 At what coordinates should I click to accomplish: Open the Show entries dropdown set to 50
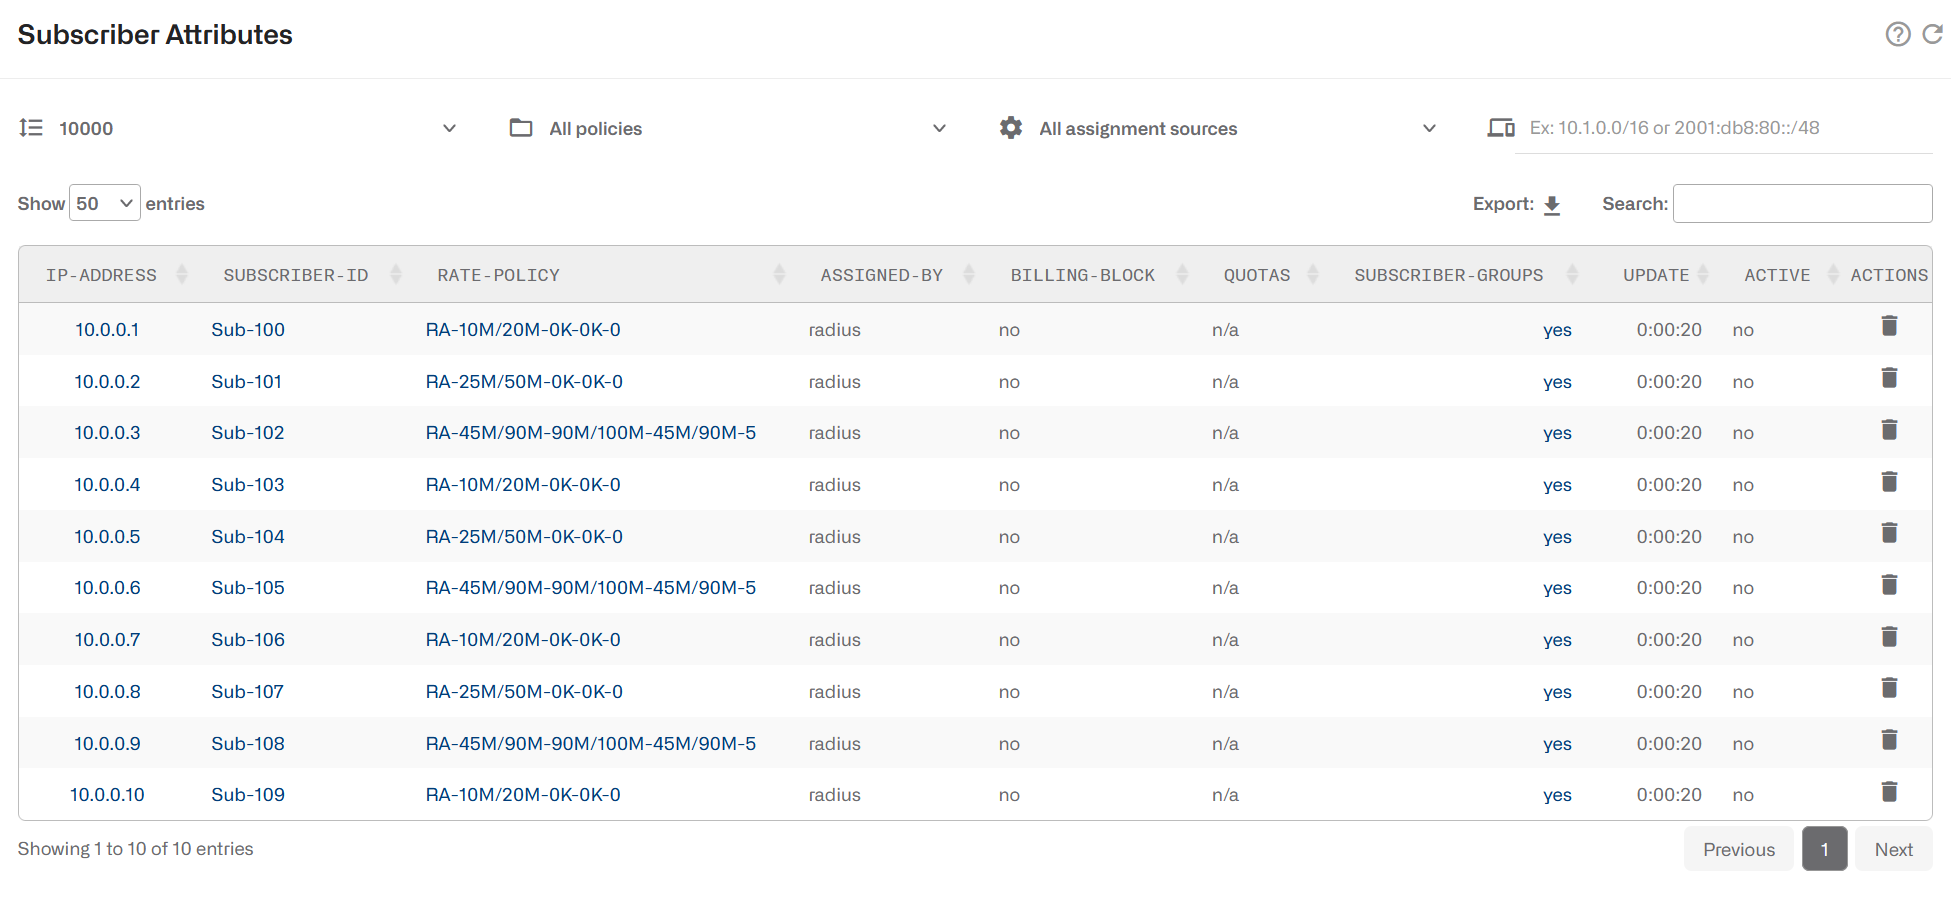[x=104, y=202]
